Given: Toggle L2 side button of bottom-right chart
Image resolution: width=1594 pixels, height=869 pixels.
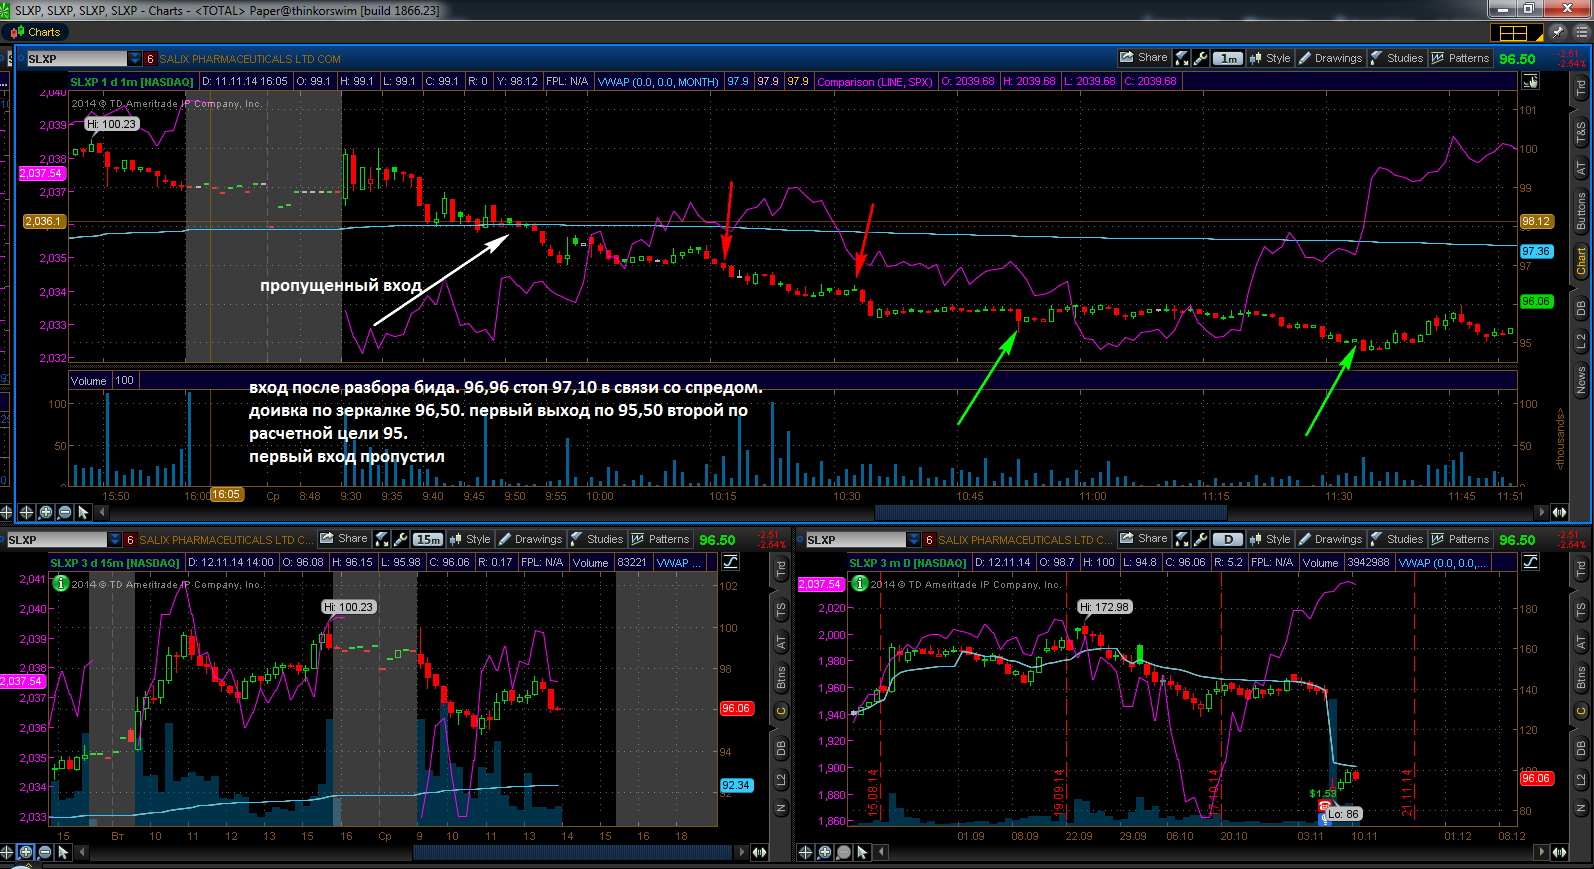Looking at the screenshot, I should click(x=1581, y=779).
